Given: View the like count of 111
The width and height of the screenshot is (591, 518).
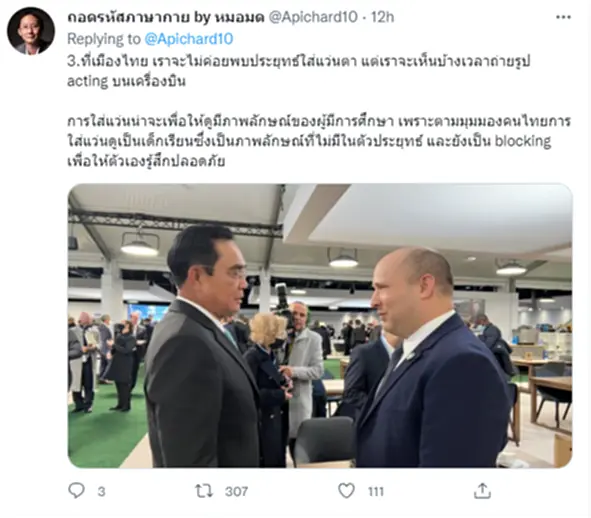Looking at the screenshot, I should [x=376, y=492].
